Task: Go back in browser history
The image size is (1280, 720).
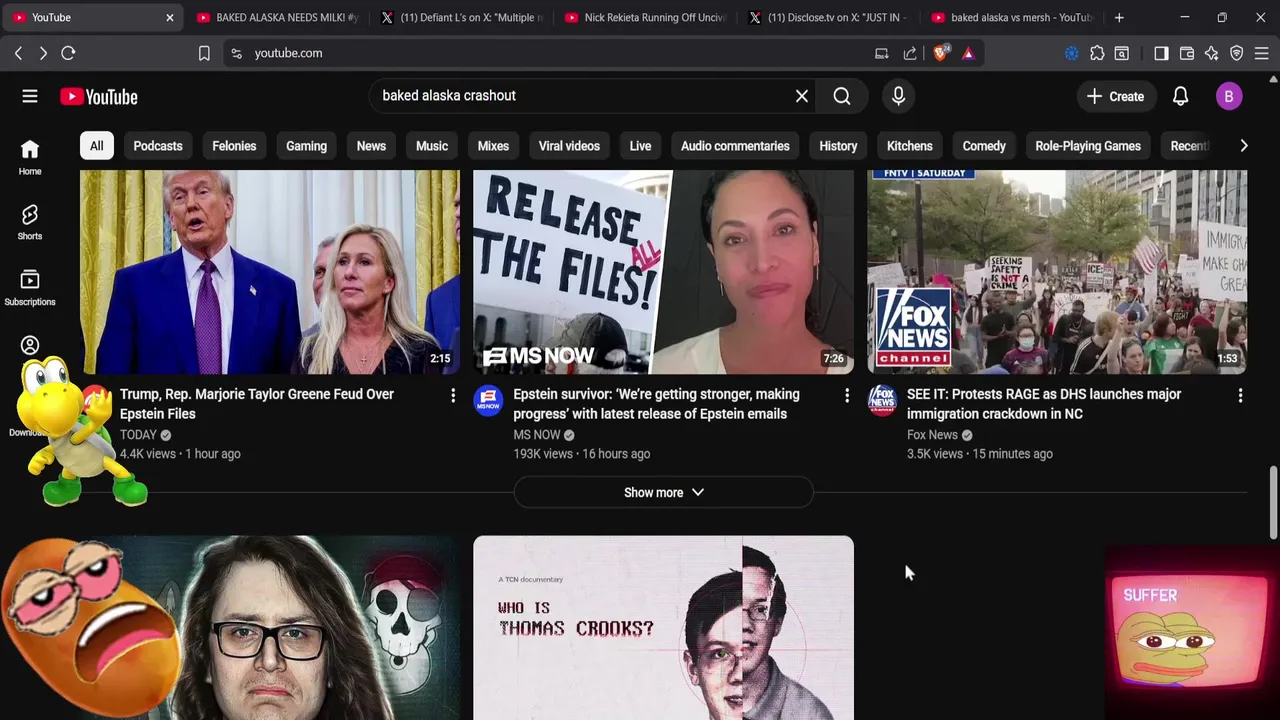Action: pos(18,53)
